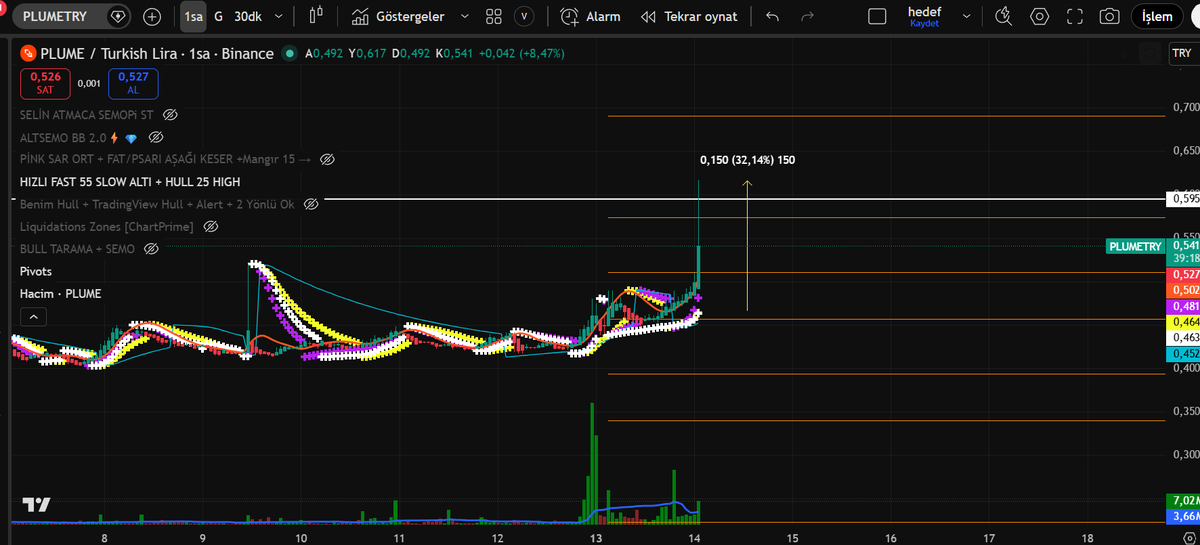Click the 13 date on time axis

tap(597, 537)
